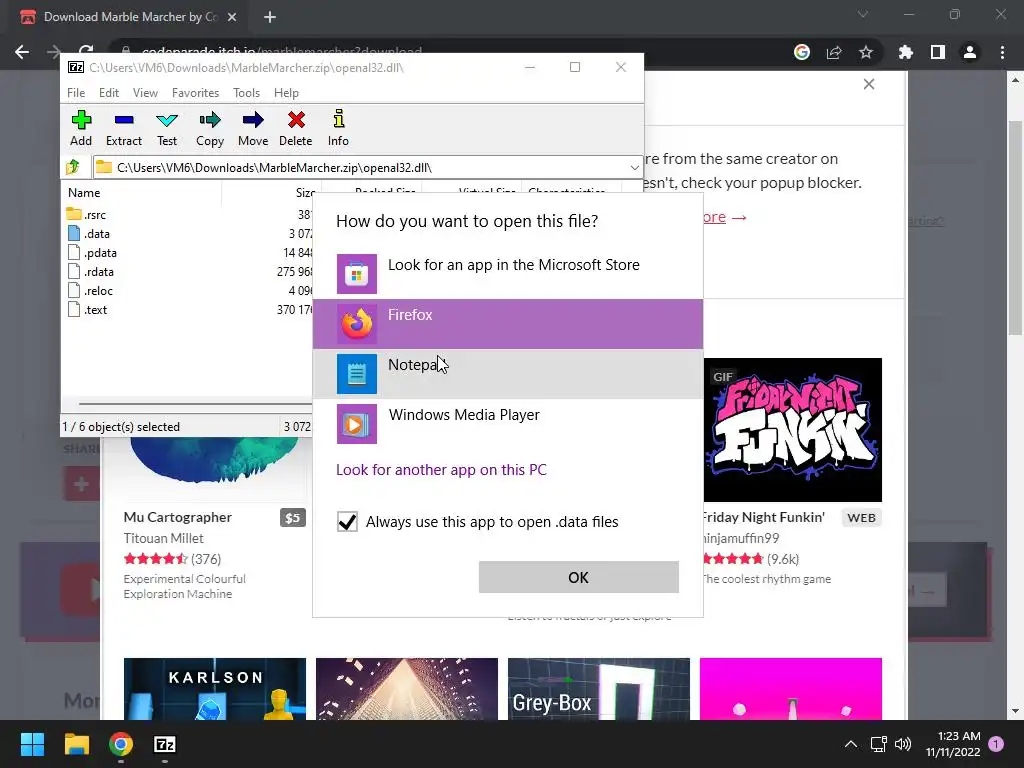Choose Firefox to open the file
The height and width of the screenshot is (768, 1024).
click(508, 324)
